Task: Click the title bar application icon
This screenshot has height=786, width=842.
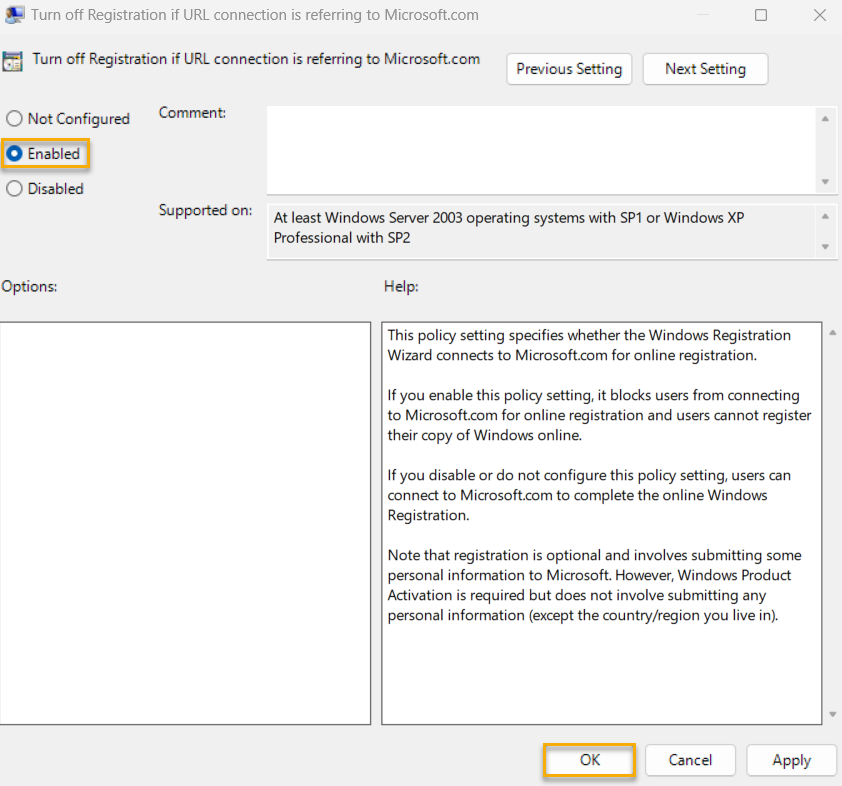Action: pyautogui.click(x=13, y=14)
